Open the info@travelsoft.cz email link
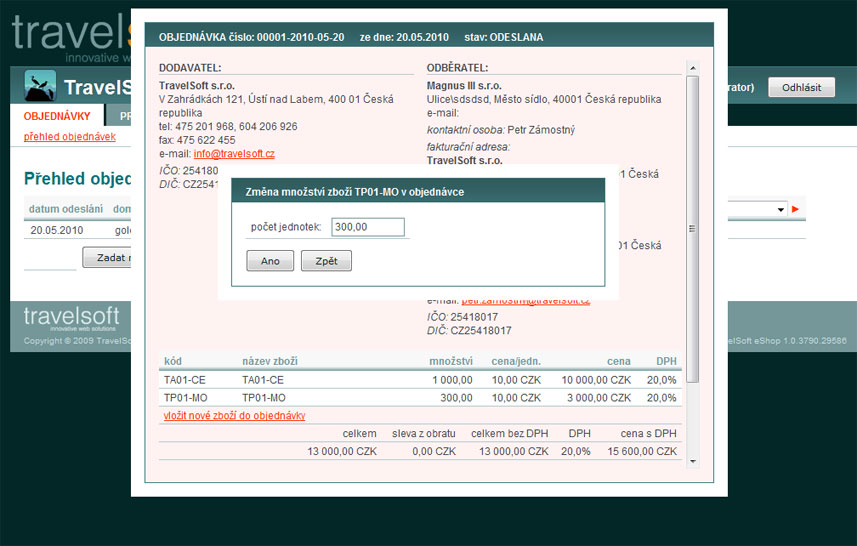Screen dimensions: 857x546 (234, 154)
